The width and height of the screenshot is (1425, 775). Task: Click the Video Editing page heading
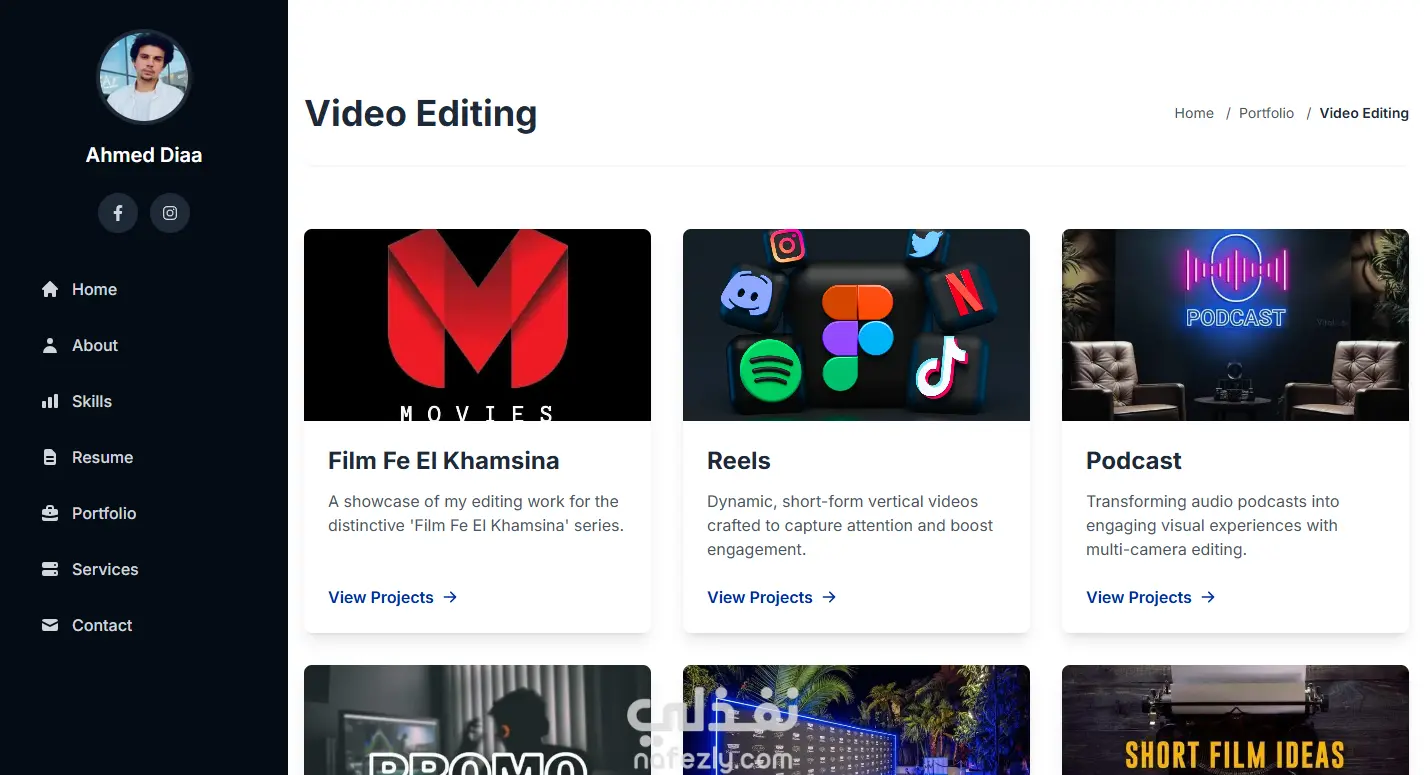click(x=421, y=113)
